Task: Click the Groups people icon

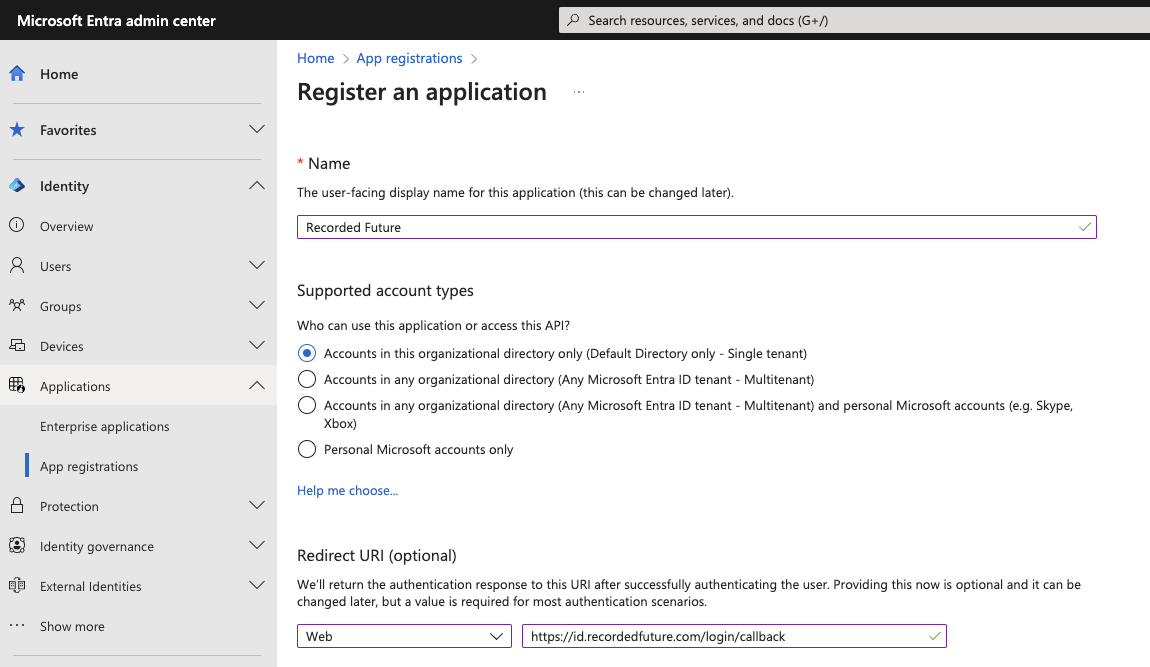Action: [x=17, y=306]
